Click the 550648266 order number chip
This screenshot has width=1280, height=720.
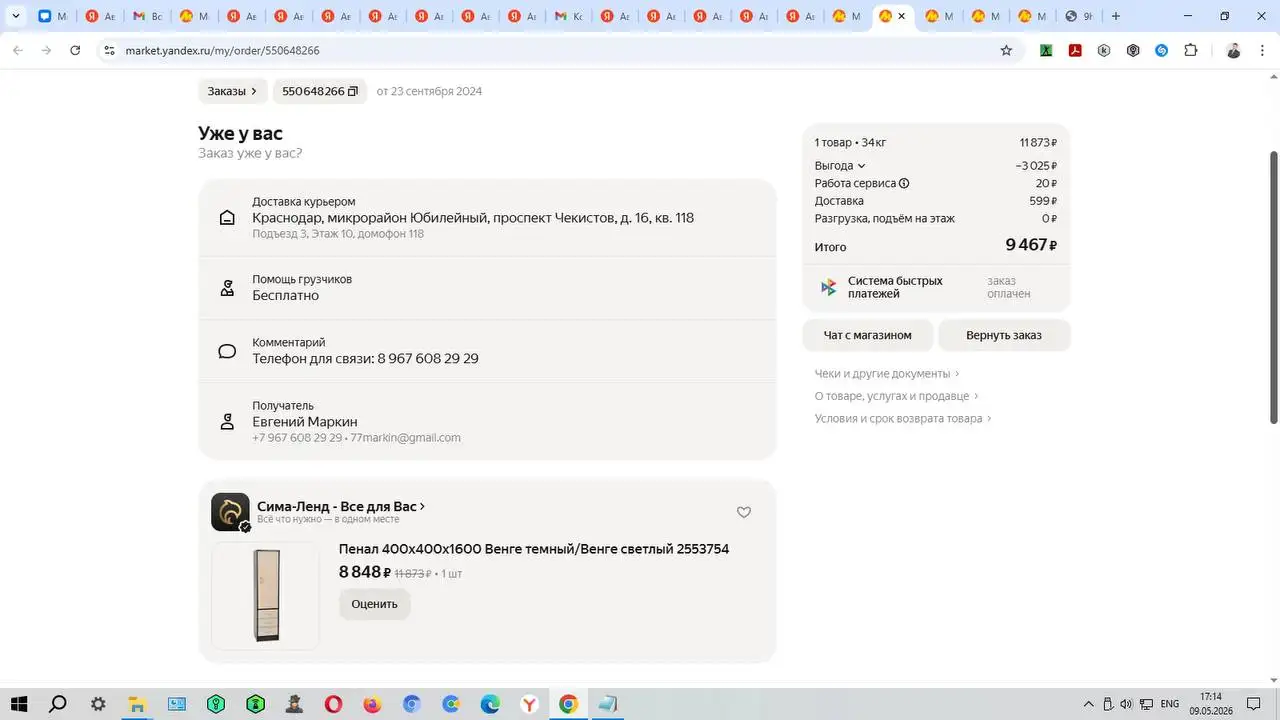click(x=319, y=91)
